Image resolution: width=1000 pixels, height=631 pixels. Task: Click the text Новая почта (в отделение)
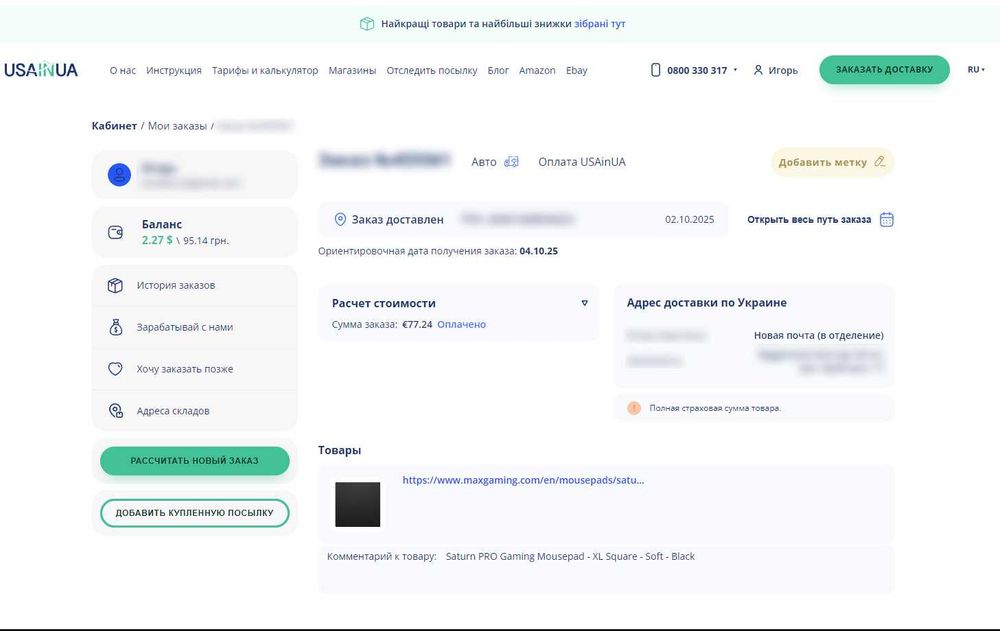click(819, 335)
